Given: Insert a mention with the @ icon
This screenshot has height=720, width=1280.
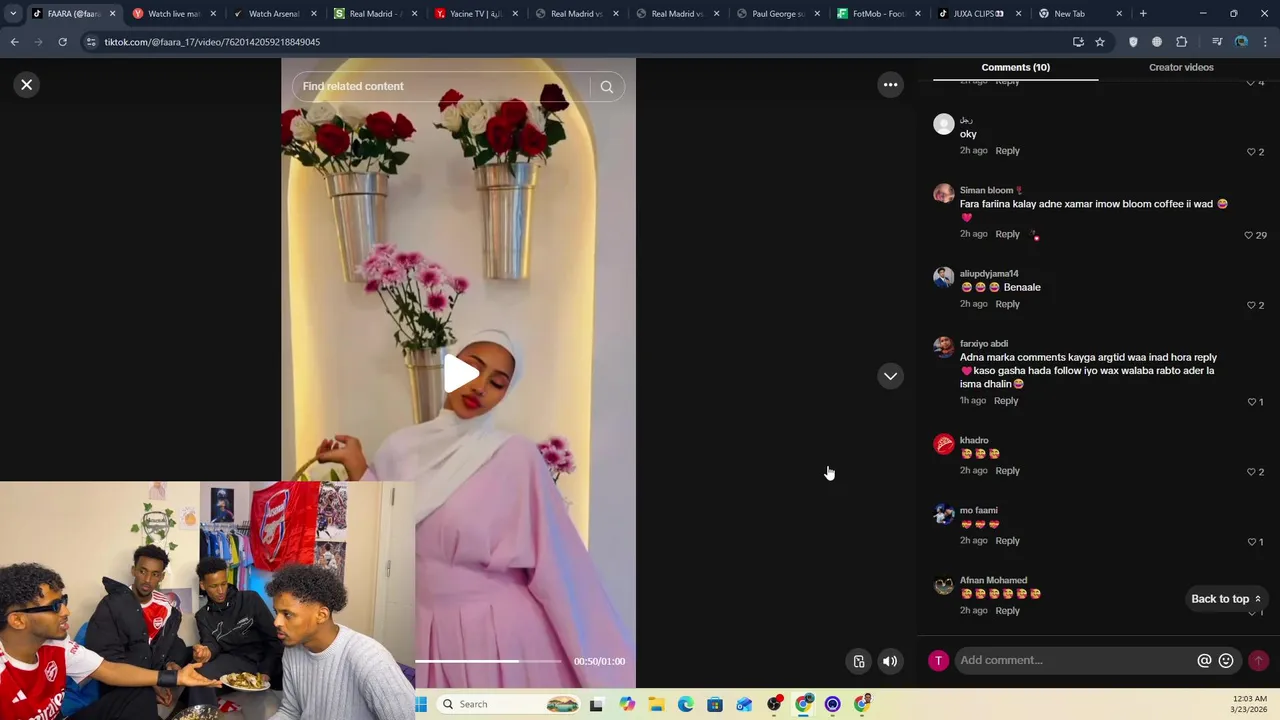Looking at the screenshot, I should pyautogui.click(x=1204, y=661).
